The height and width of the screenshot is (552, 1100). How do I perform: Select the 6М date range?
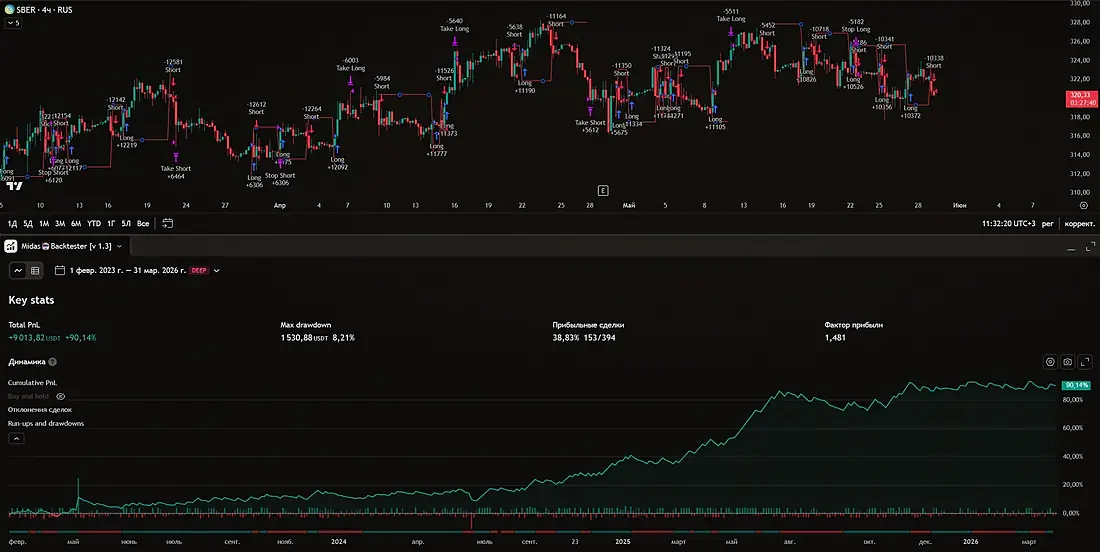click(76, 224)
